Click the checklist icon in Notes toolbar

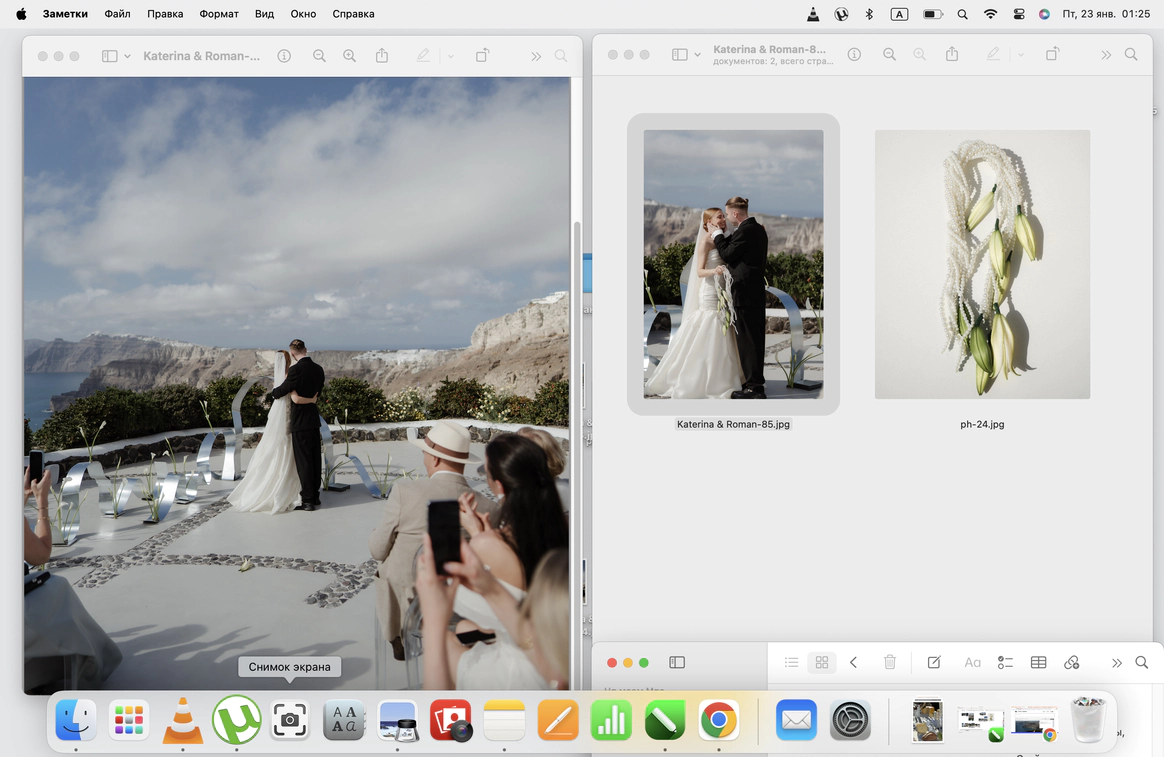pyautogui.click(x=1005, y=662)
